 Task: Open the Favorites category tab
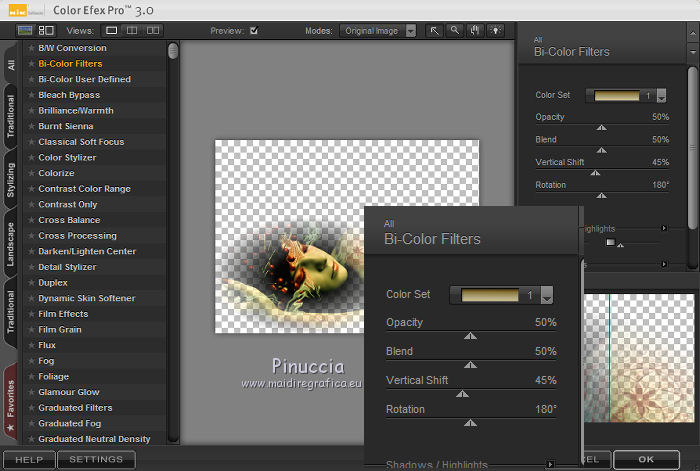click(11, 399)
